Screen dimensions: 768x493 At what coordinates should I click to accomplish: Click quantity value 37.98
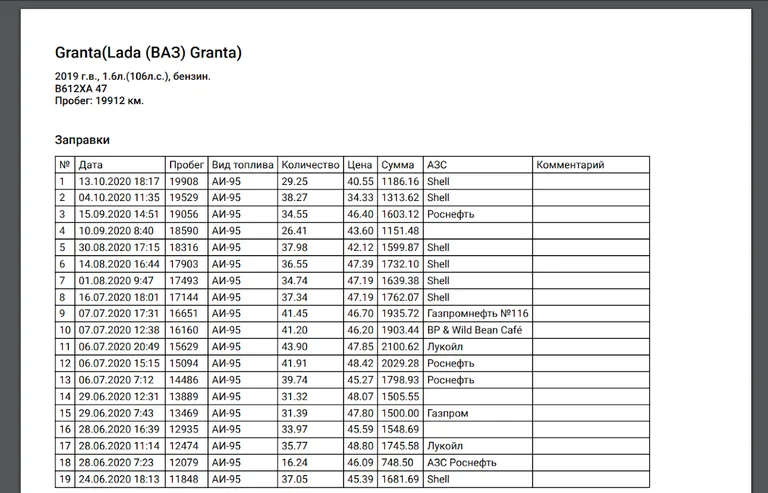pyautogui.click(x=294, y=248)
